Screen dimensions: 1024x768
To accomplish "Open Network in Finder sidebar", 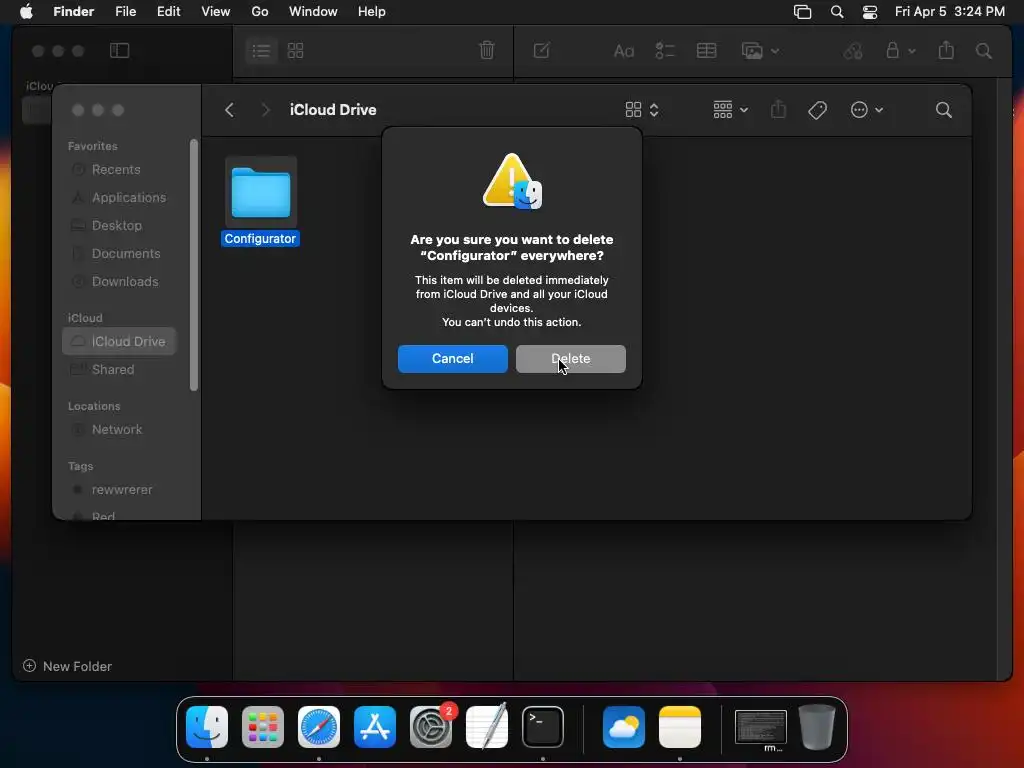I will [116, 430].
